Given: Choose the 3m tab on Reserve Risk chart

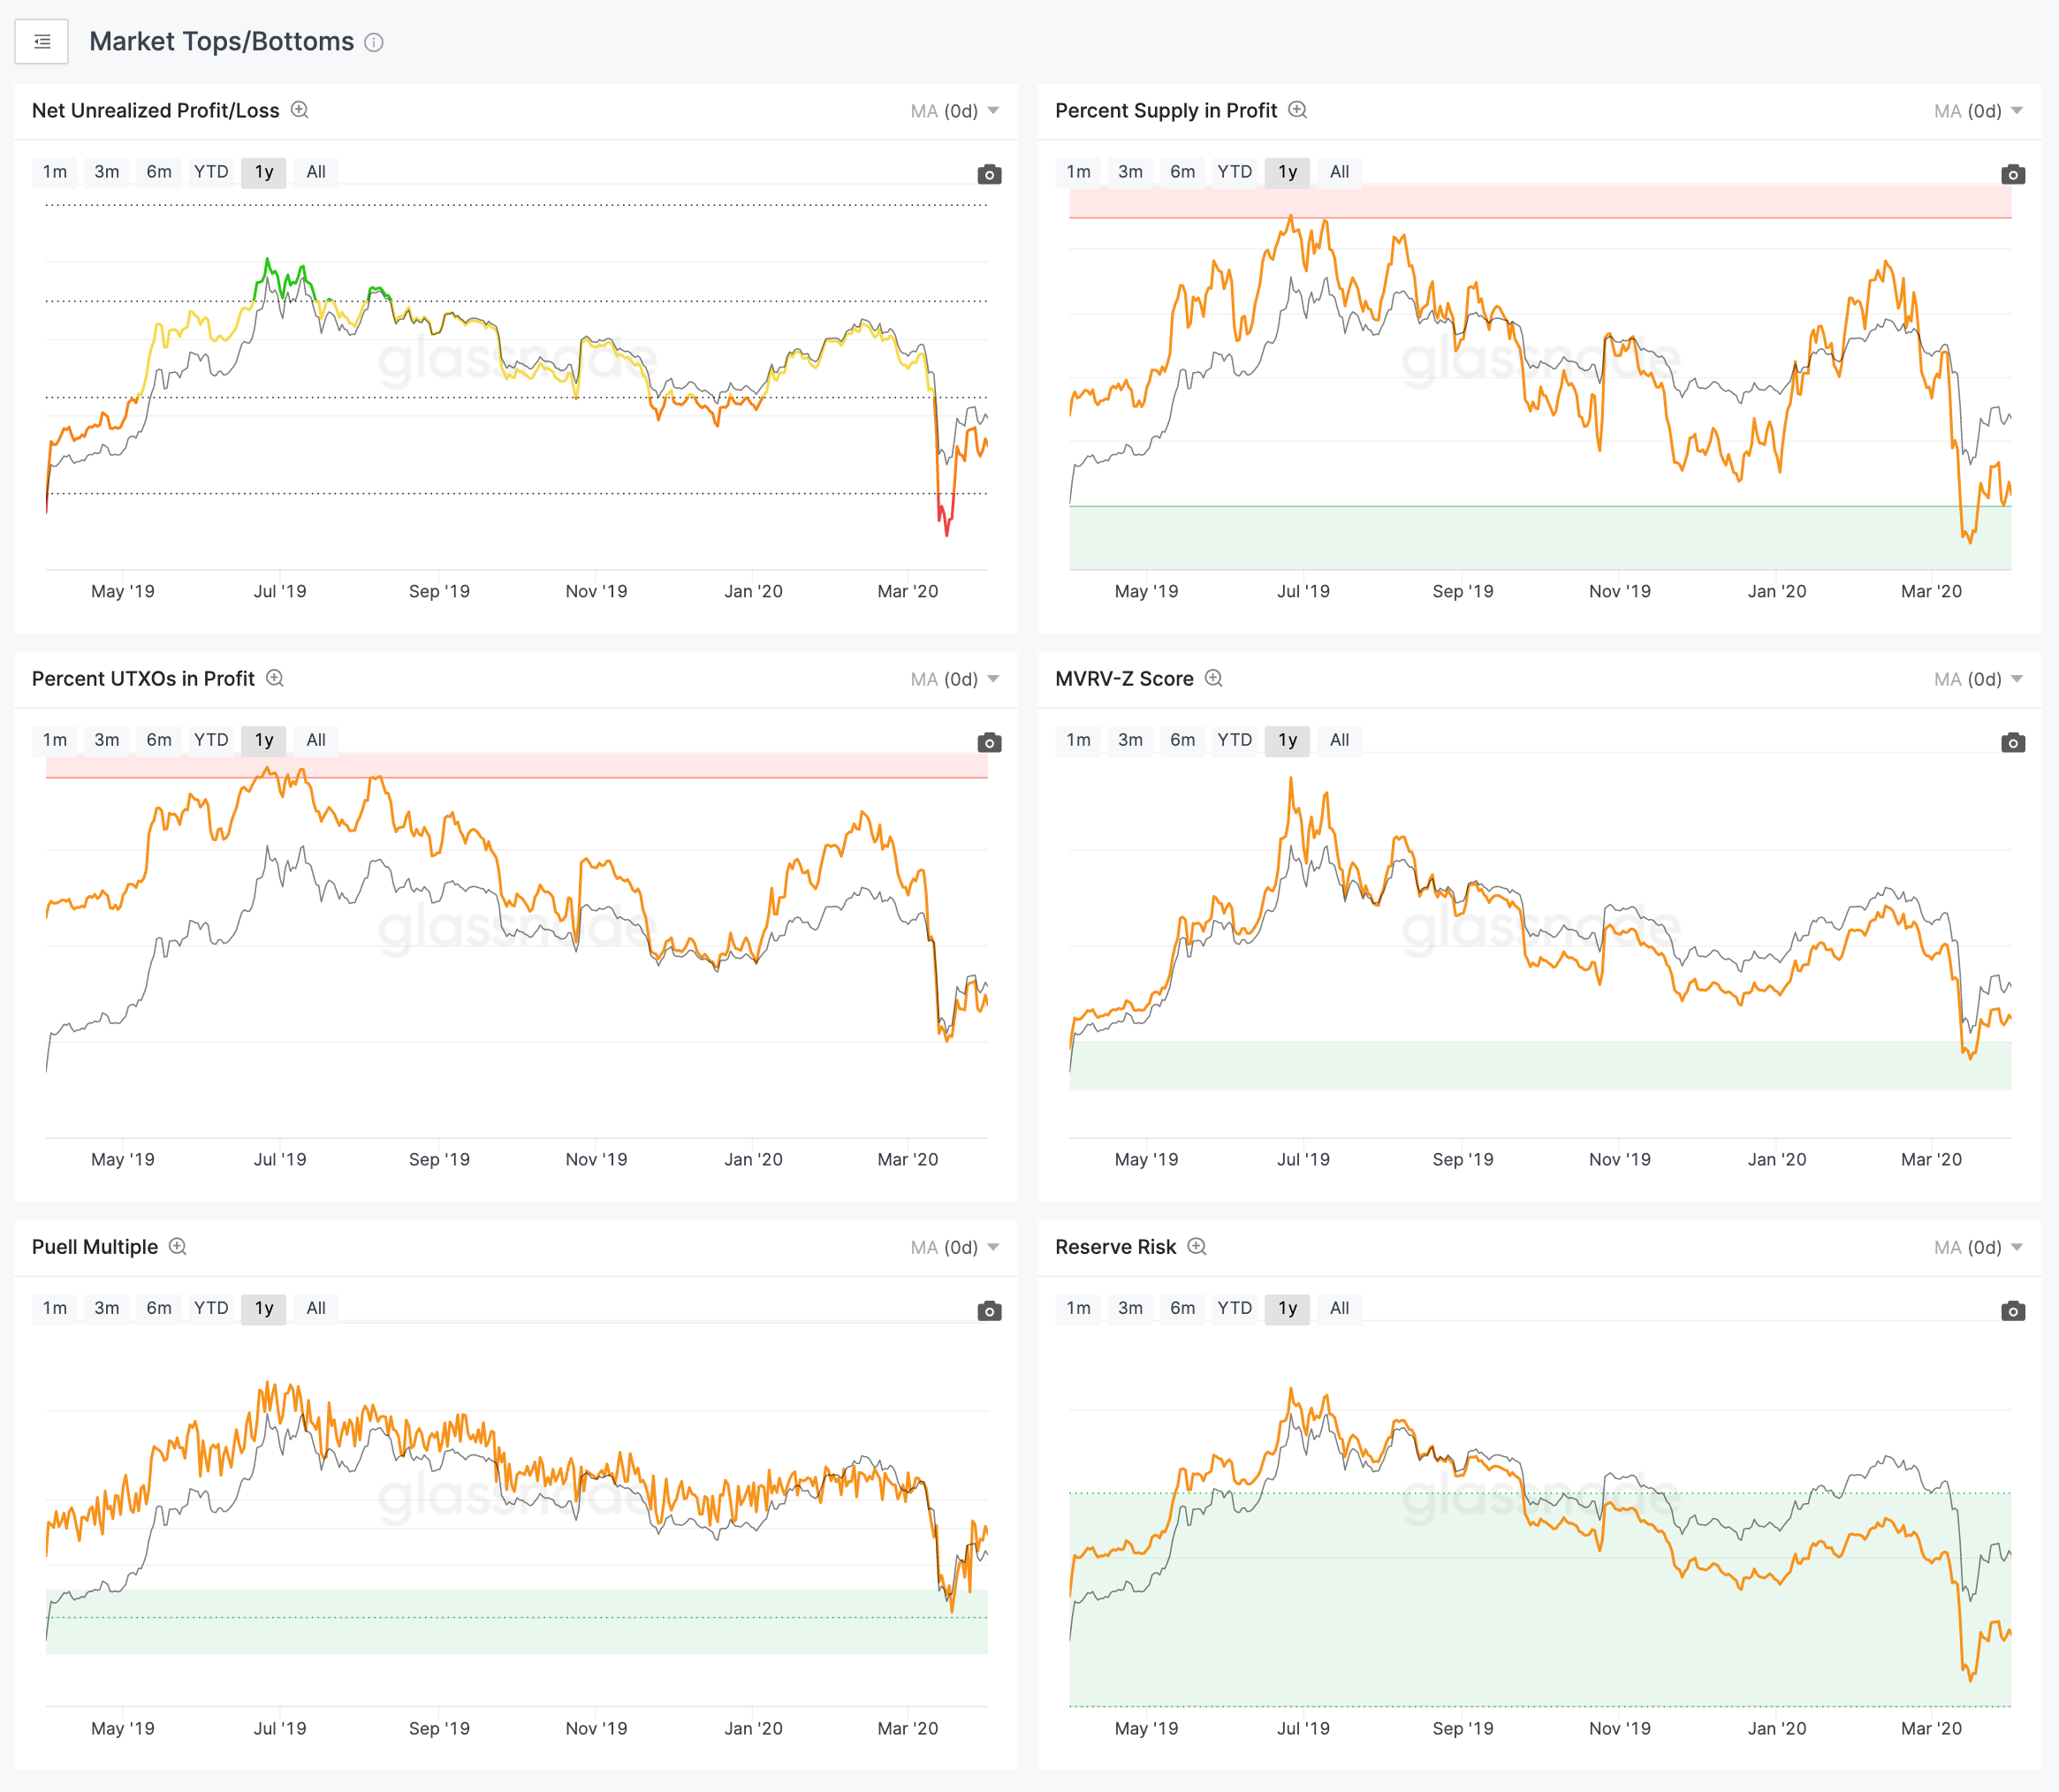Looking at the screenshot, I should [x=1130, y=1308].
